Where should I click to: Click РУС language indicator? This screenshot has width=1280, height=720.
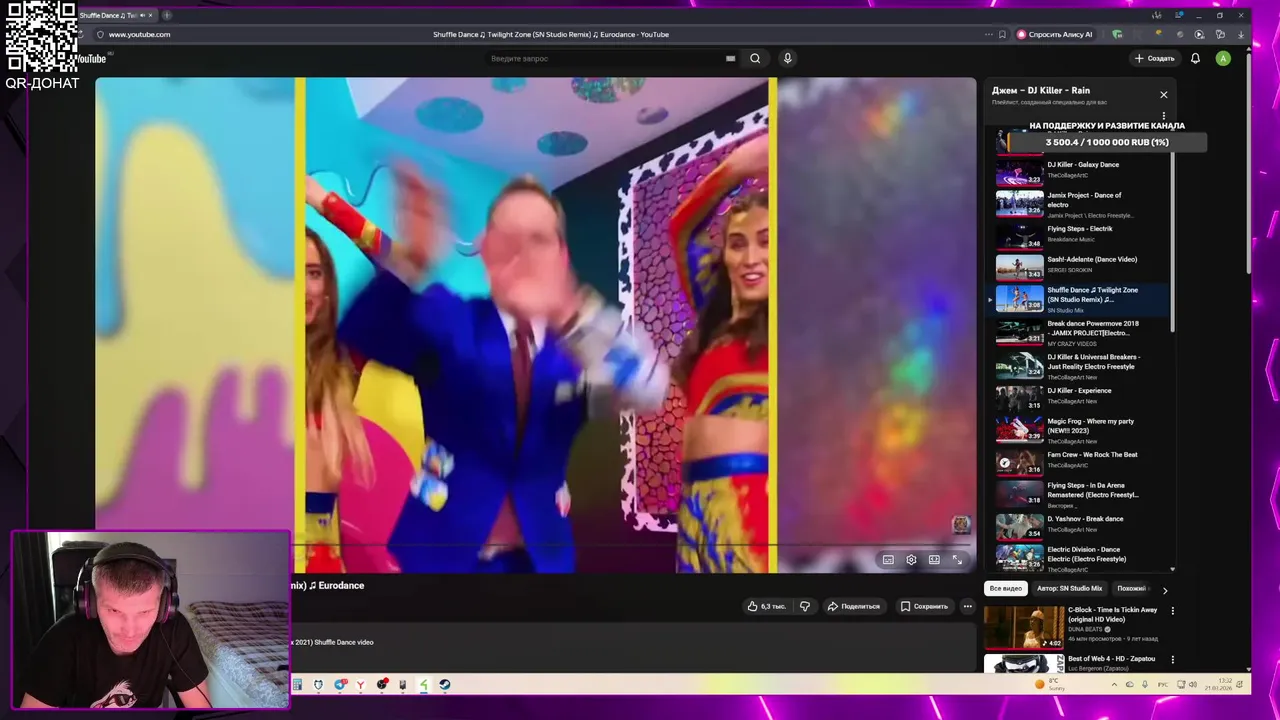(x=1163, y=685)
